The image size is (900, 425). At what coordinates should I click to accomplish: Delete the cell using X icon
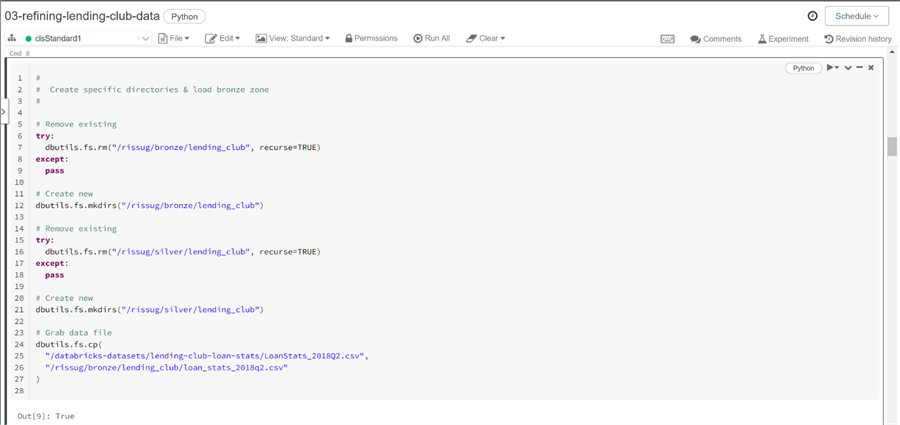(871, 68)
